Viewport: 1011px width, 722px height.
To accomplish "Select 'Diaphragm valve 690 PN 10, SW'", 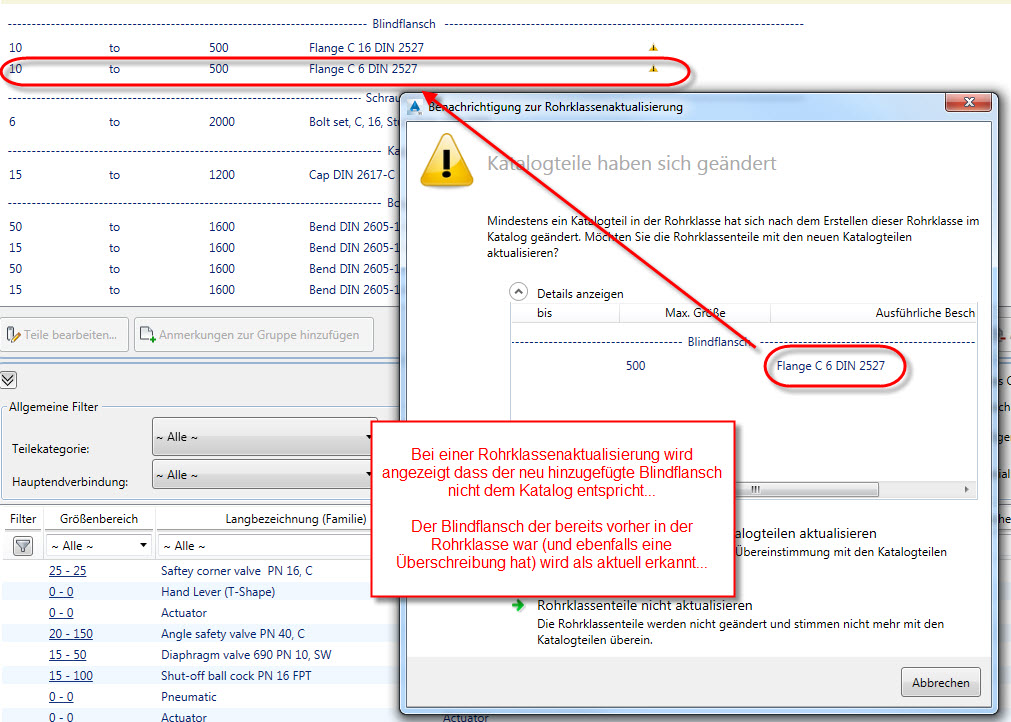I will pos(246,655).
